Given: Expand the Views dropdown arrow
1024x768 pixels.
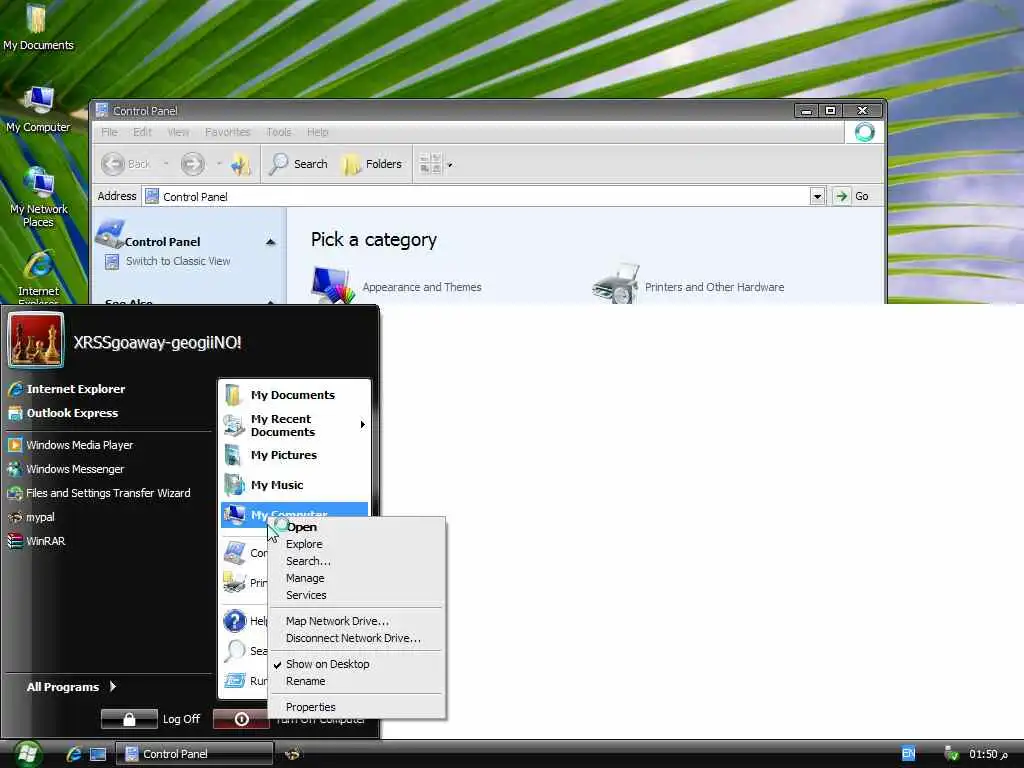Looking at the screenshot, I should pos(449,165).
